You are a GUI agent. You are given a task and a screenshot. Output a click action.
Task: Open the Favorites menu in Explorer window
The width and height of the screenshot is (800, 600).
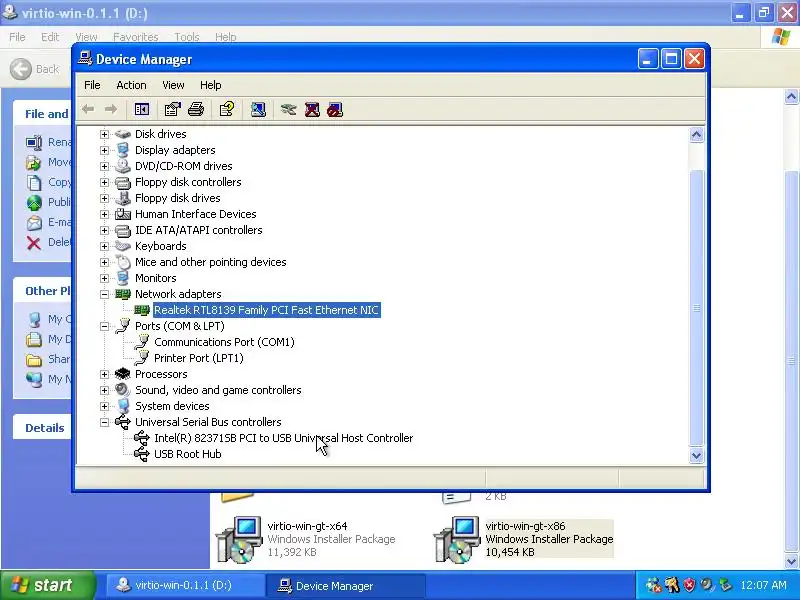135,37
